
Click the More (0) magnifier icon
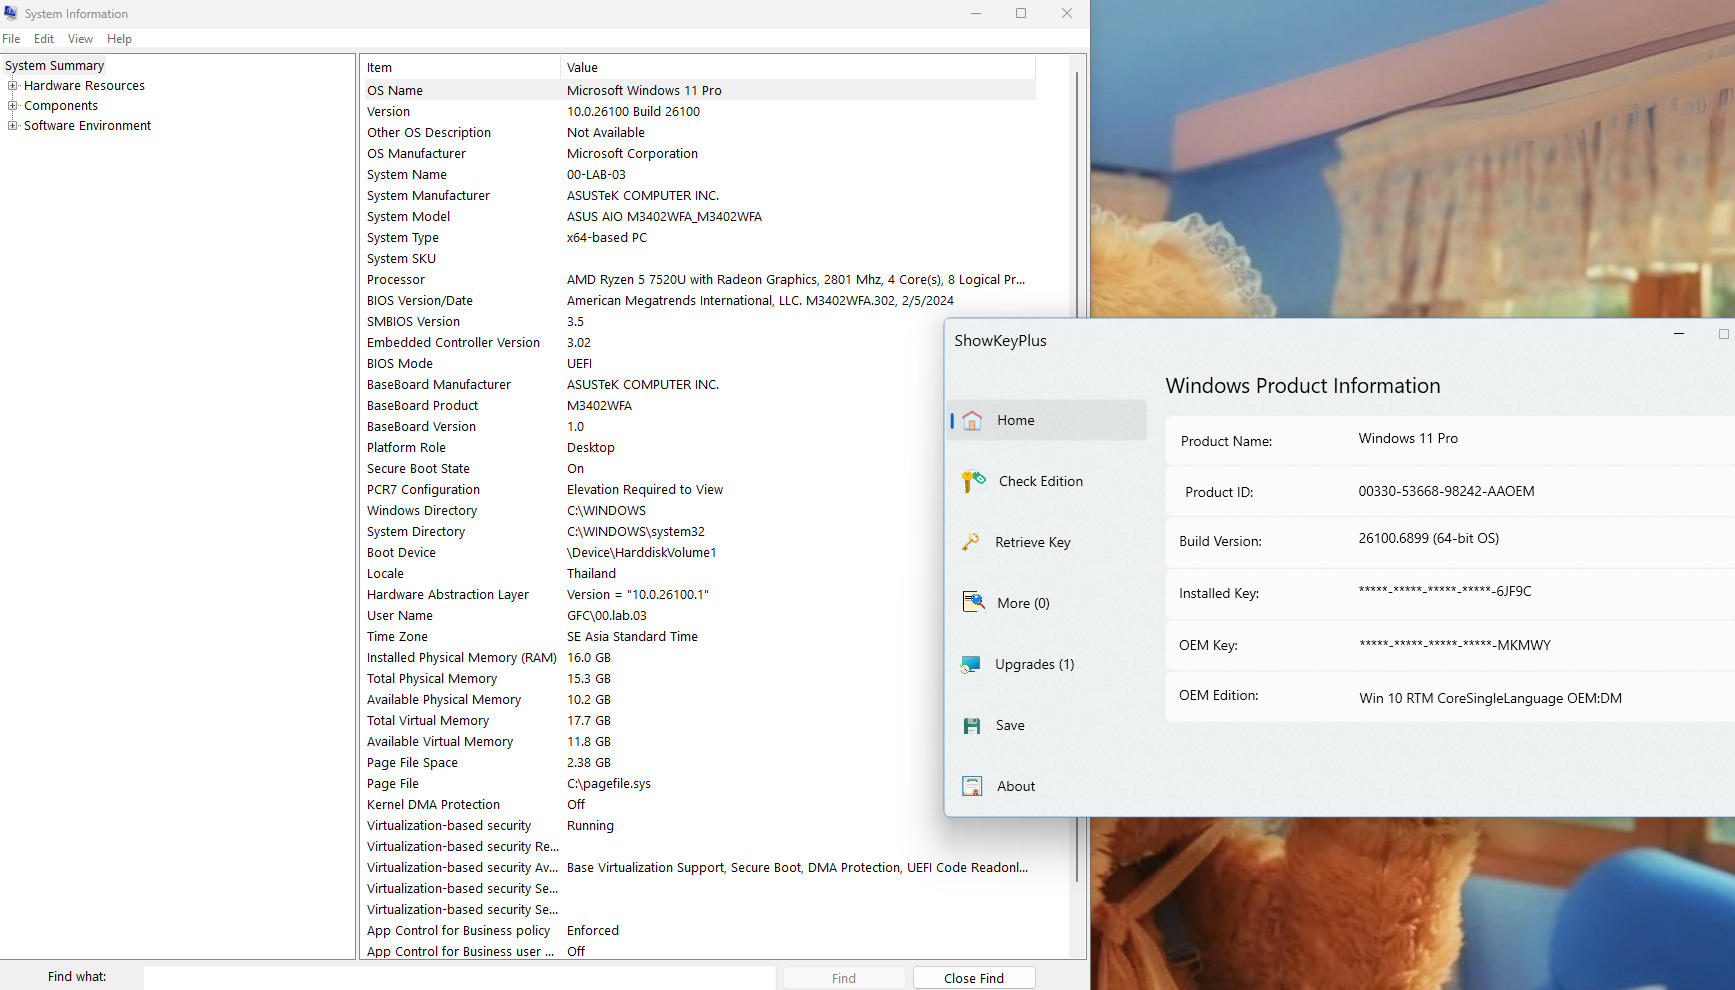tap(973, 603)
